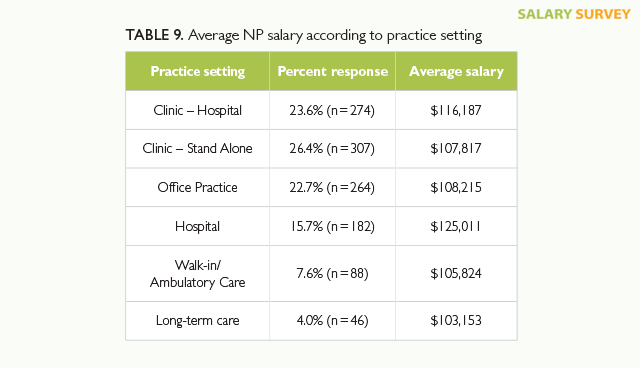Select the 7.6% (n=88) cell
The width and height of the screenshot is (640, 368).
pyautogui.click(x=333, y=274)
